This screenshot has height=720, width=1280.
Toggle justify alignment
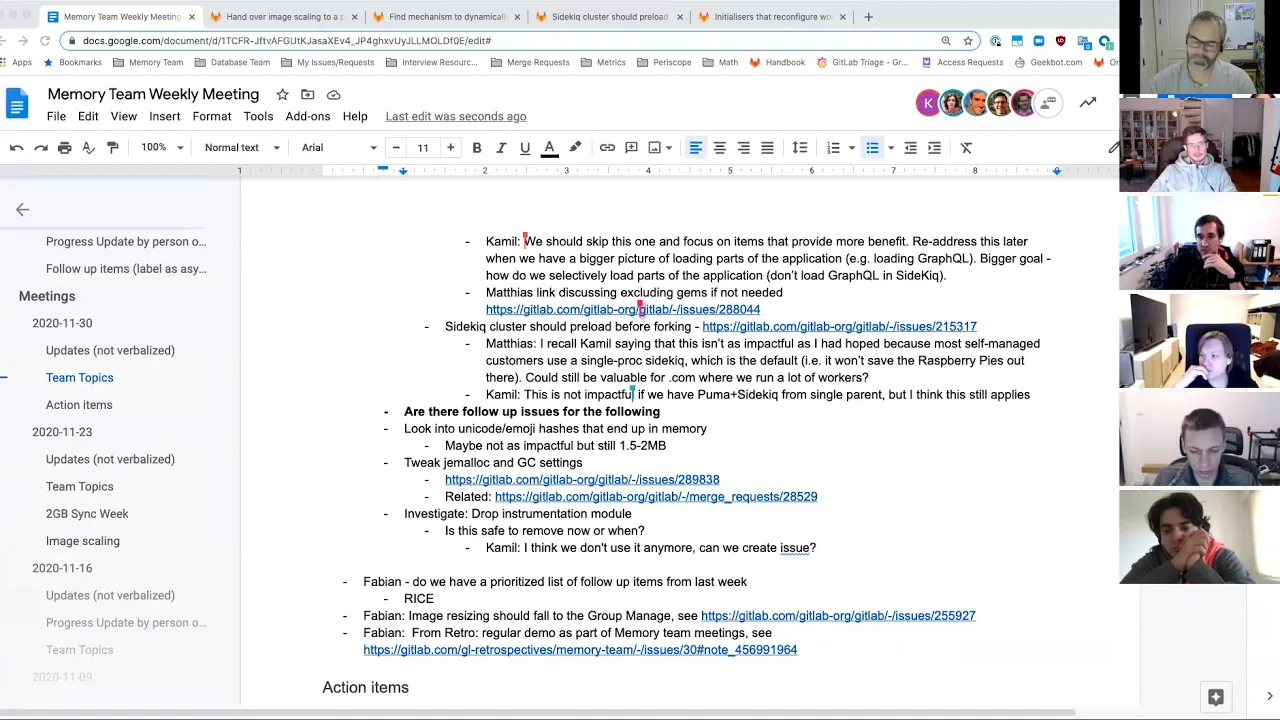coord(767,148)
